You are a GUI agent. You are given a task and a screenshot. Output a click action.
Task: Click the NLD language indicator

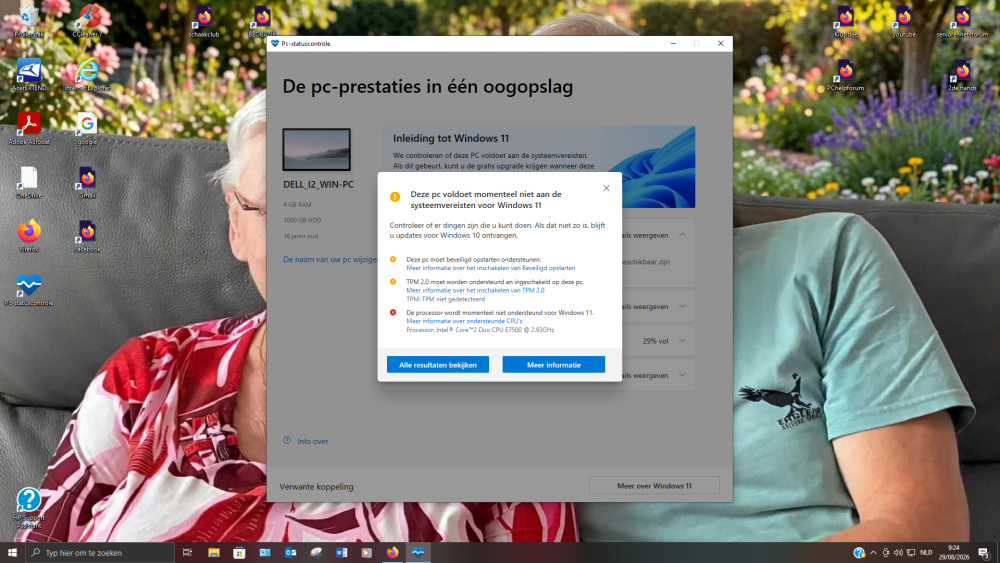click(x=926, y=553)
